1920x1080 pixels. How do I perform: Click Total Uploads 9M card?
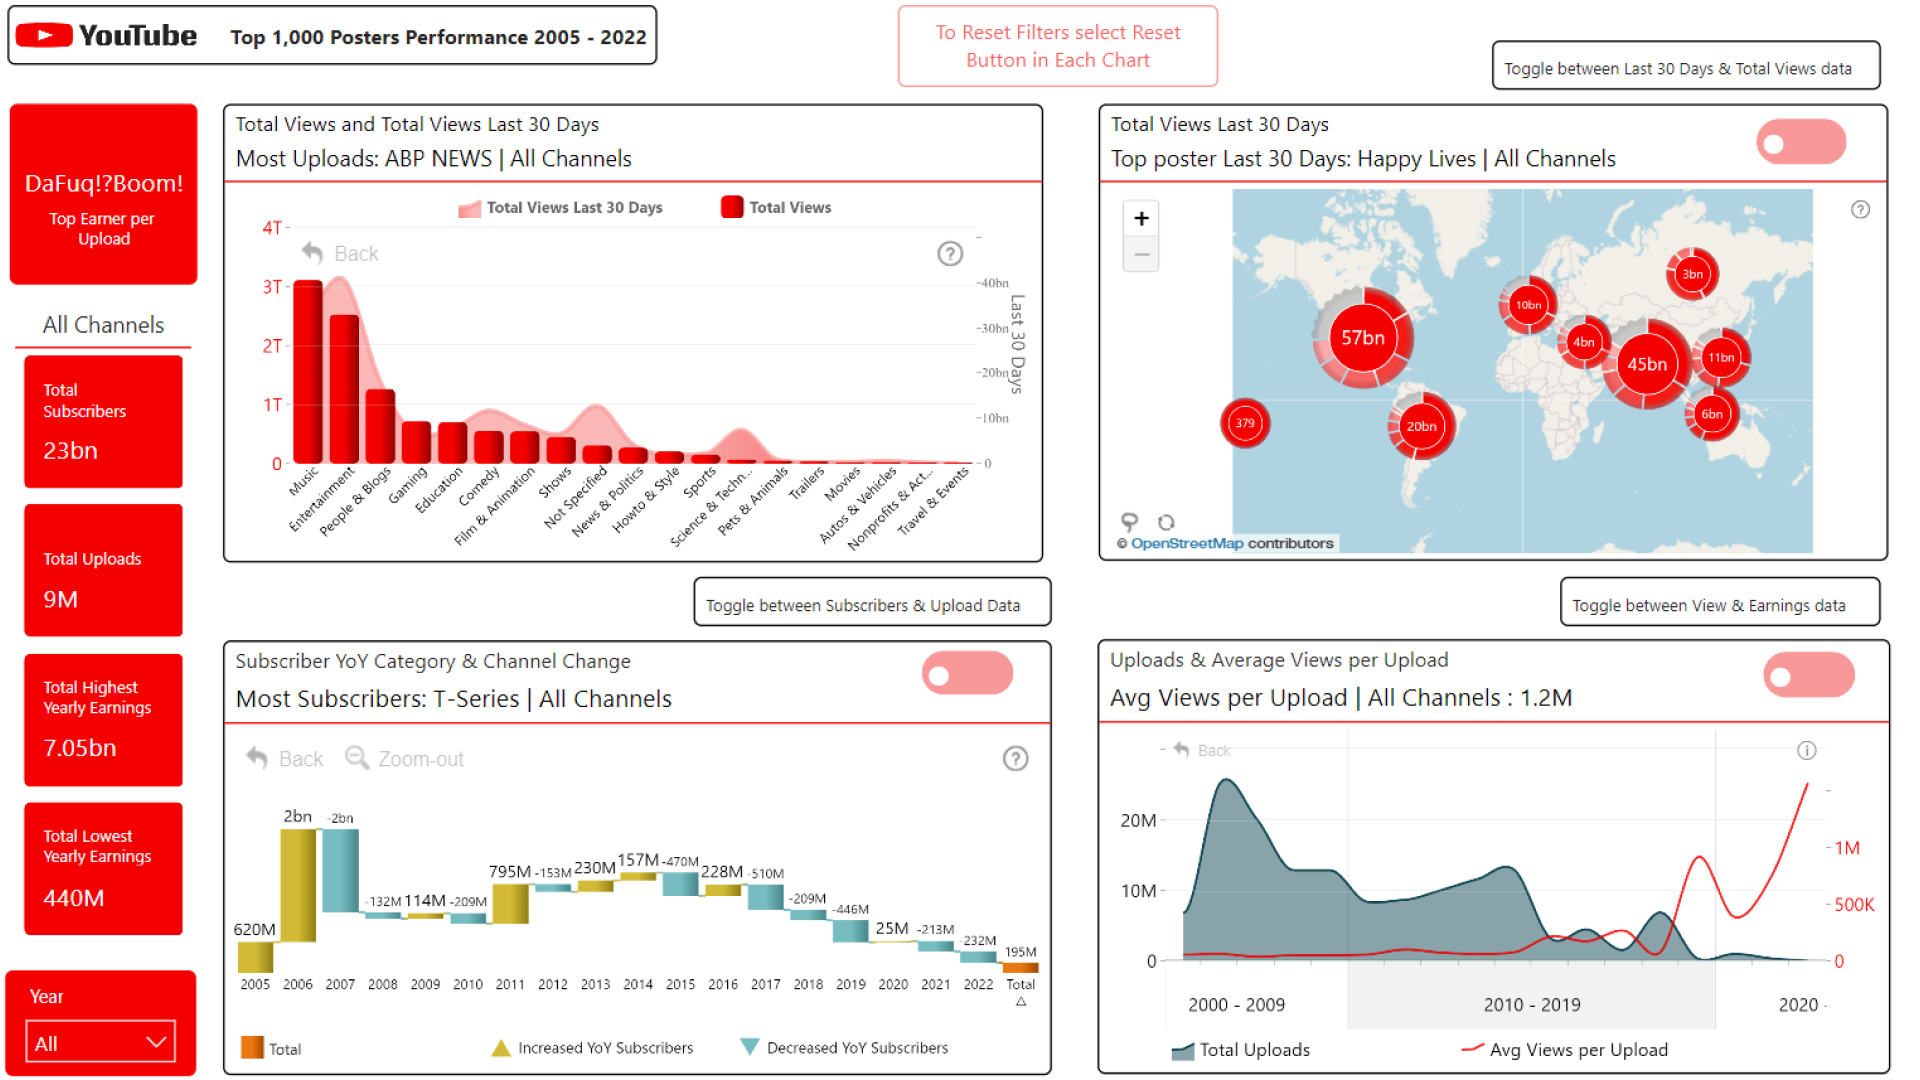click(103, 570)
